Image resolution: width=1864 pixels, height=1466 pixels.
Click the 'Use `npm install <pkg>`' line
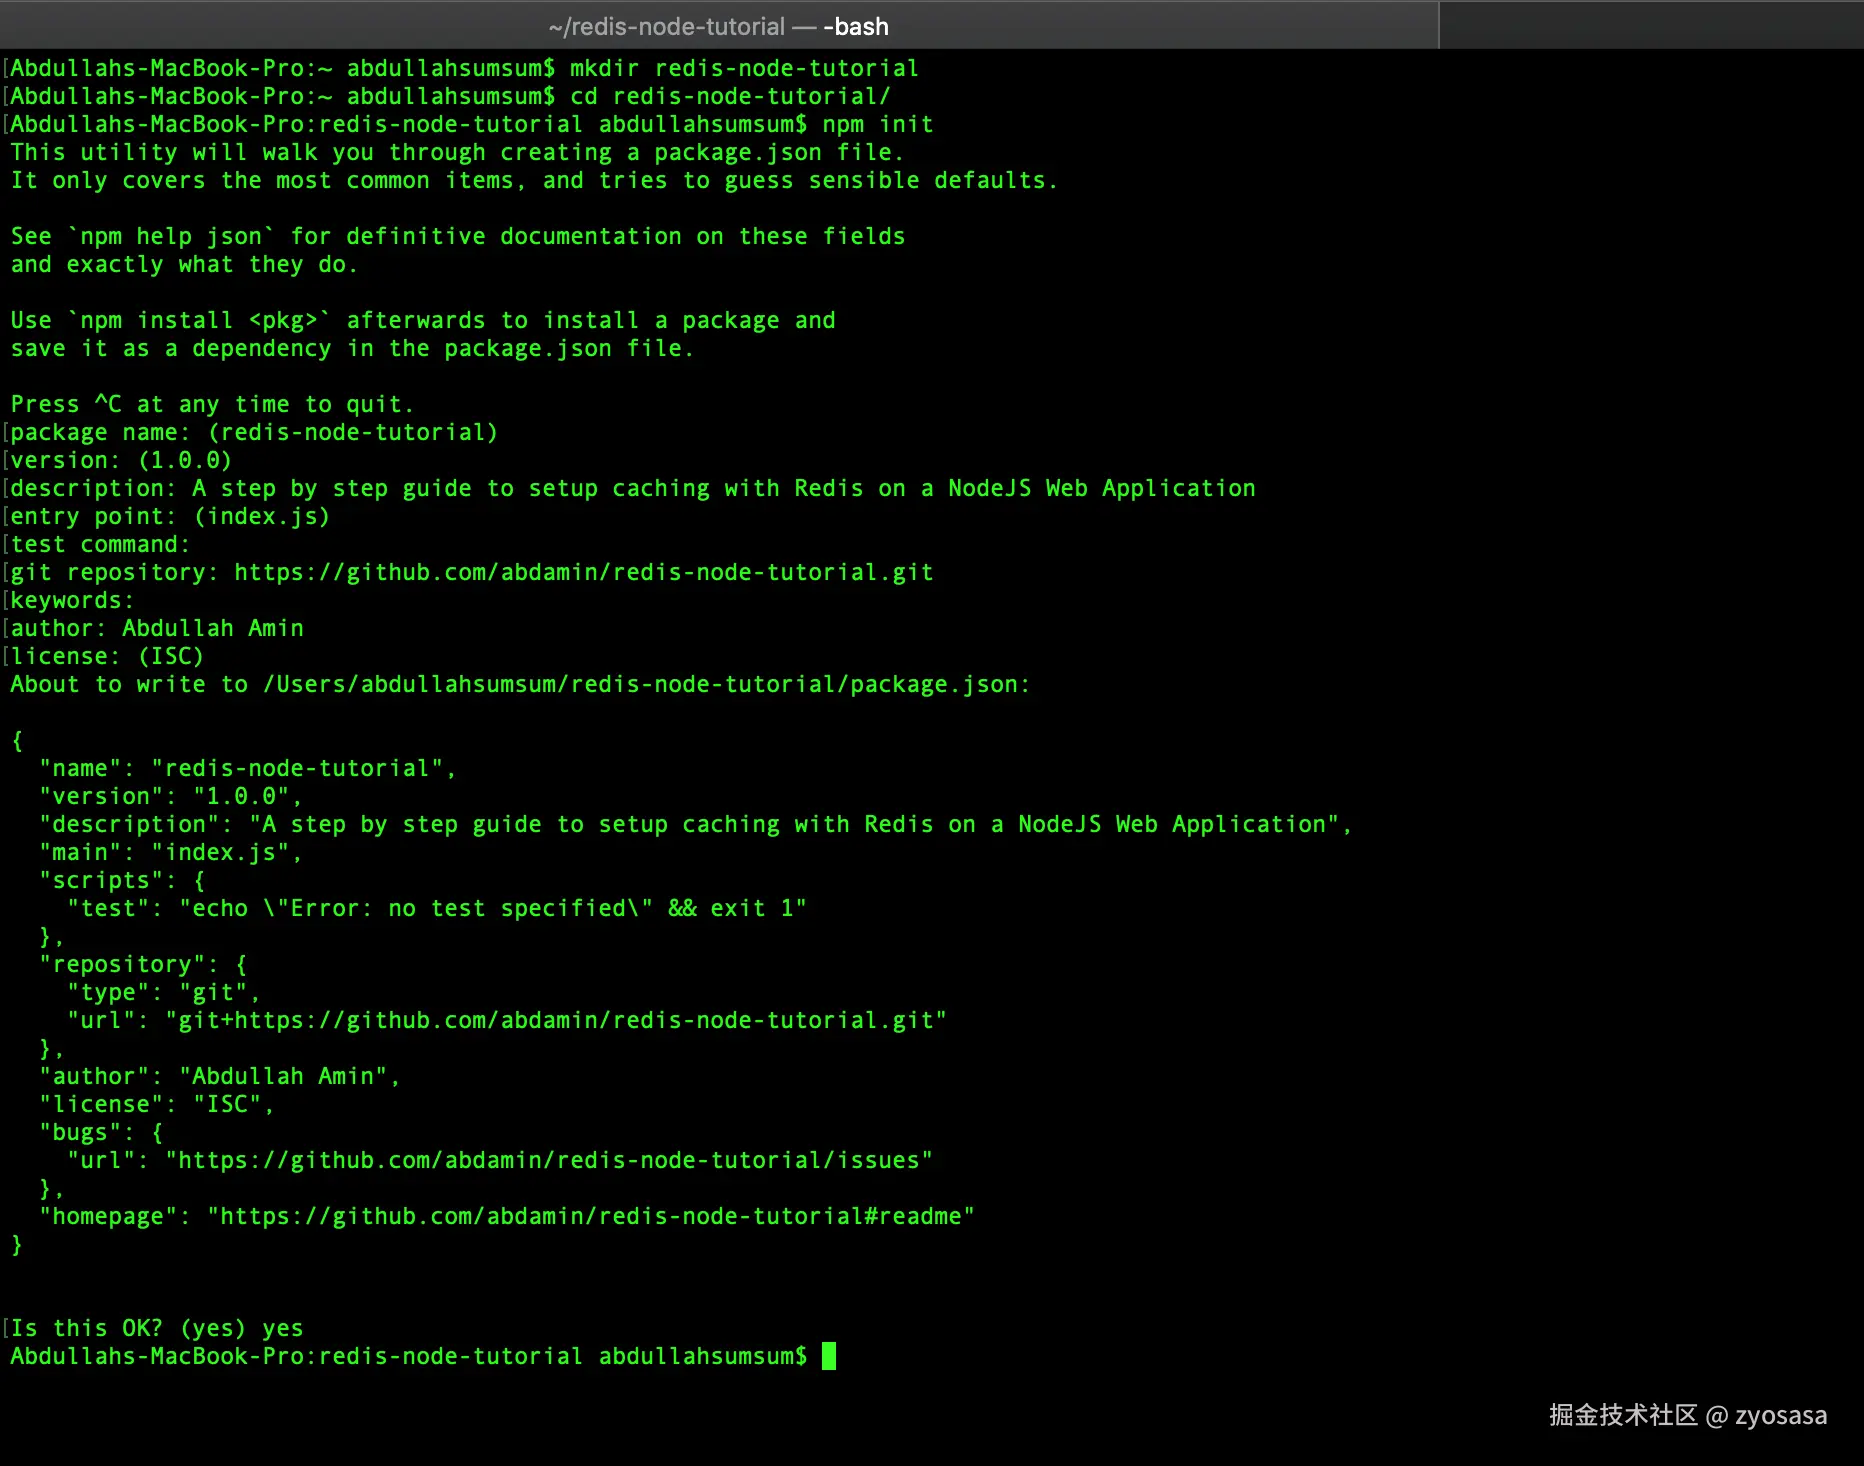422,320
